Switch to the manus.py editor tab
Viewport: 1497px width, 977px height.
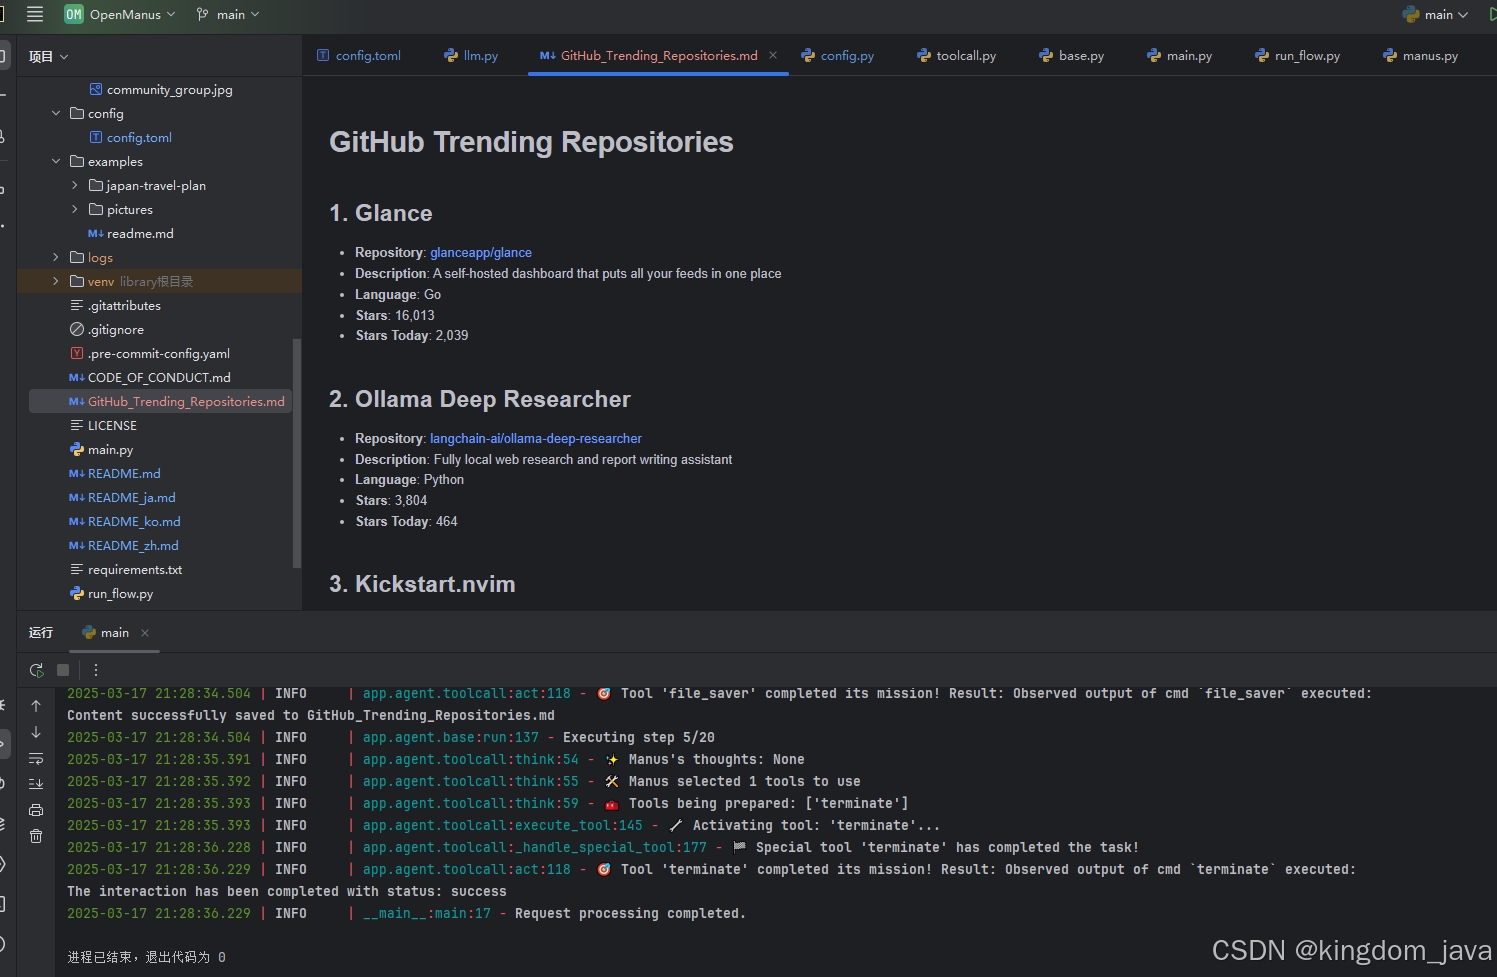pos(1420,56)
